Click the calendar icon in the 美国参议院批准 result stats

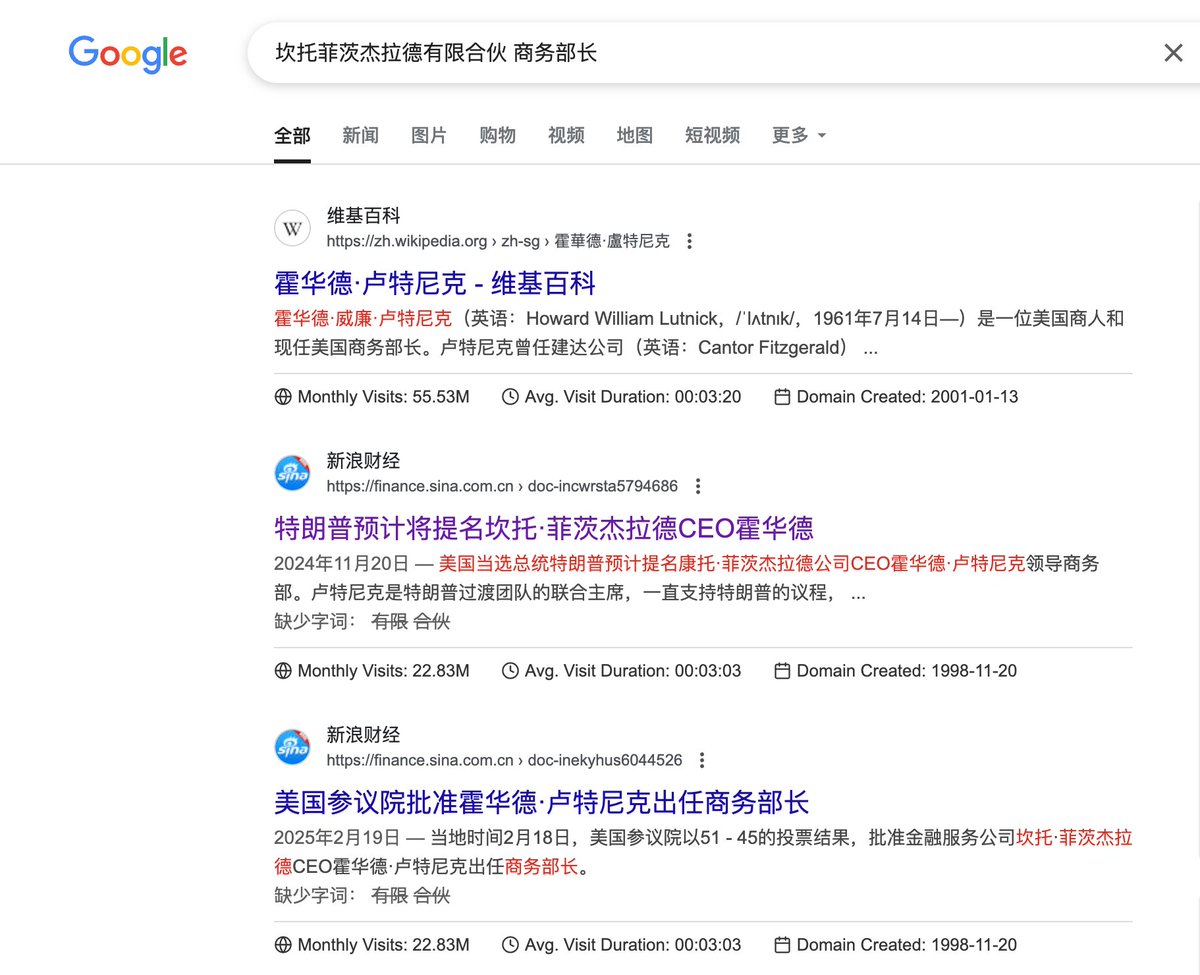point(782,945)
